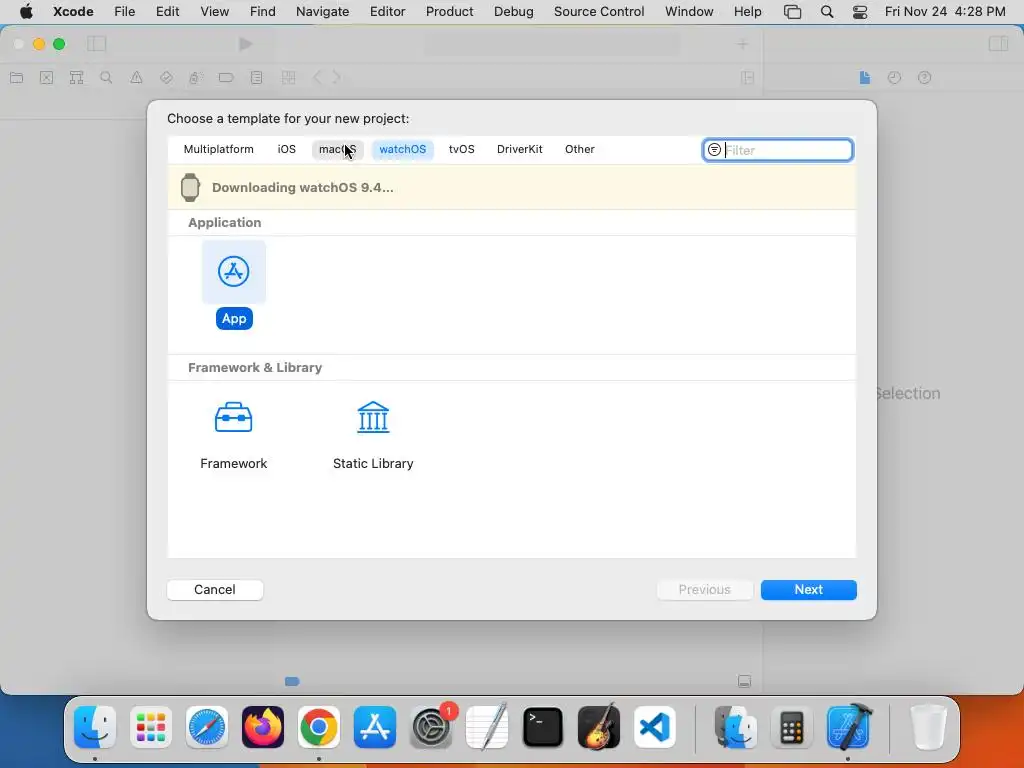Open the Apple menu
The height and width of the screenshot is (768, 1024).
[26, 11]
